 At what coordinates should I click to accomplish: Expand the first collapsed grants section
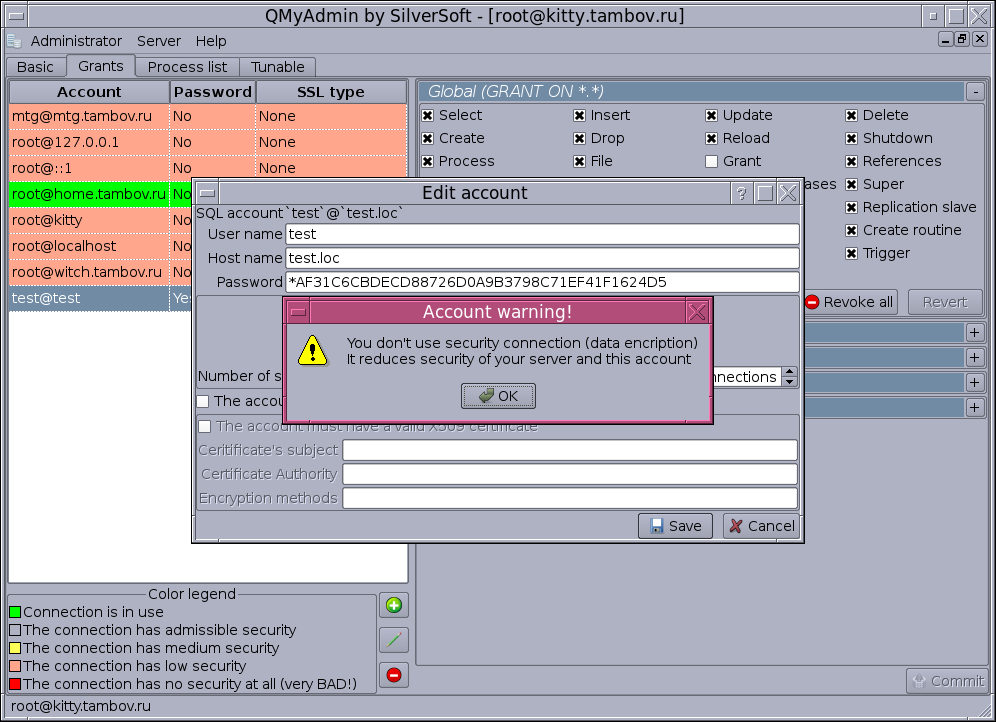(x=975, y=332)
